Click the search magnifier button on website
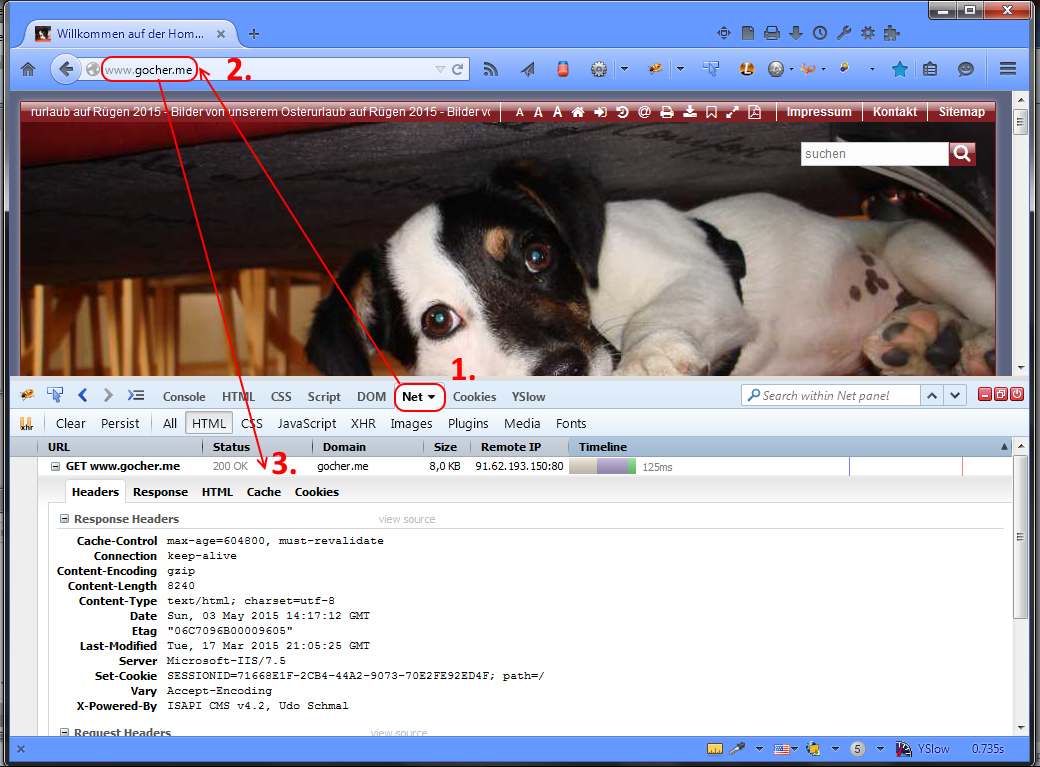1040x767 pixels. (962, 153)
